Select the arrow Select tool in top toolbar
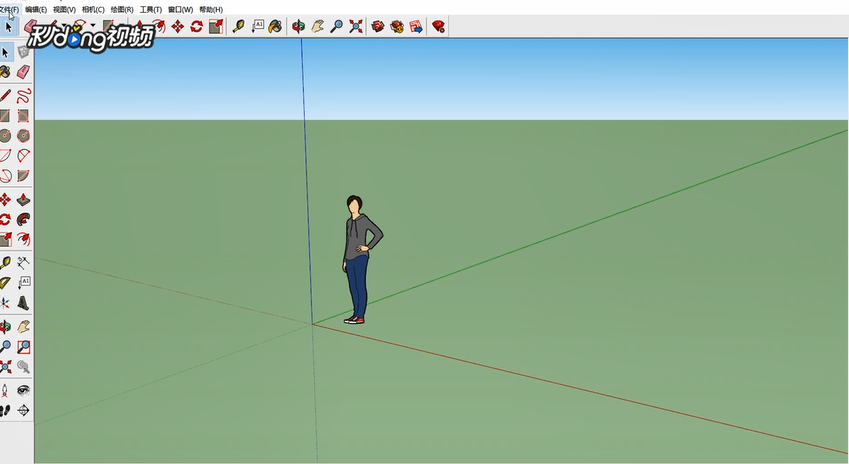 click(9, 27)
